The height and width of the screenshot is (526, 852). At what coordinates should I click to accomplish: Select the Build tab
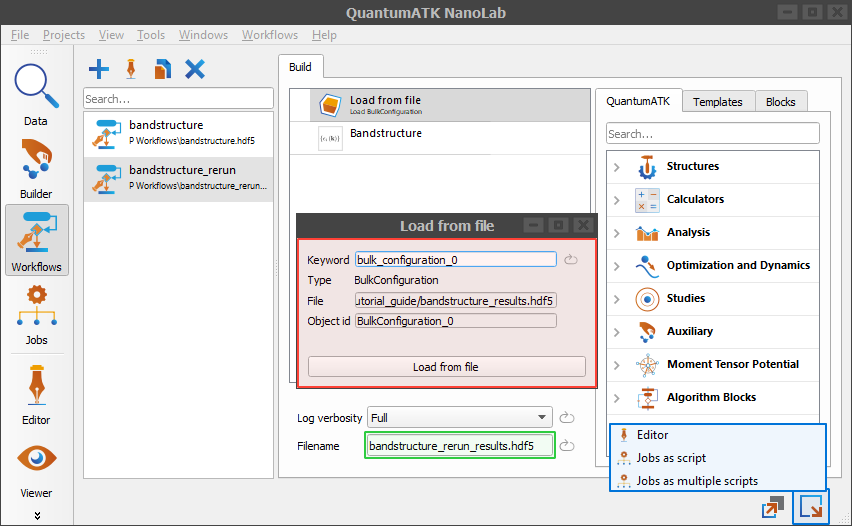click(x=300, y=67)
